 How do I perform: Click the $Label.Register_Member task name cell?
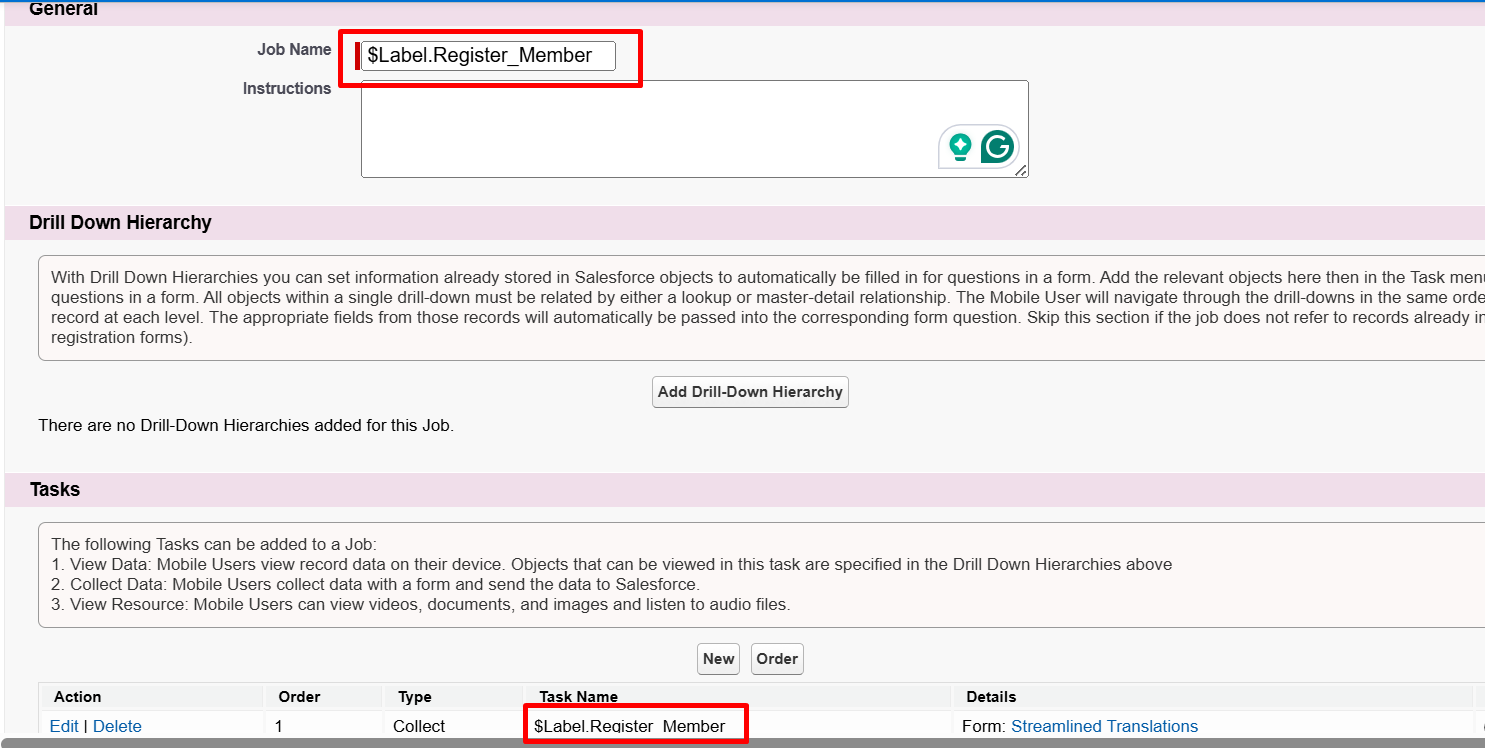pos(629,726)
